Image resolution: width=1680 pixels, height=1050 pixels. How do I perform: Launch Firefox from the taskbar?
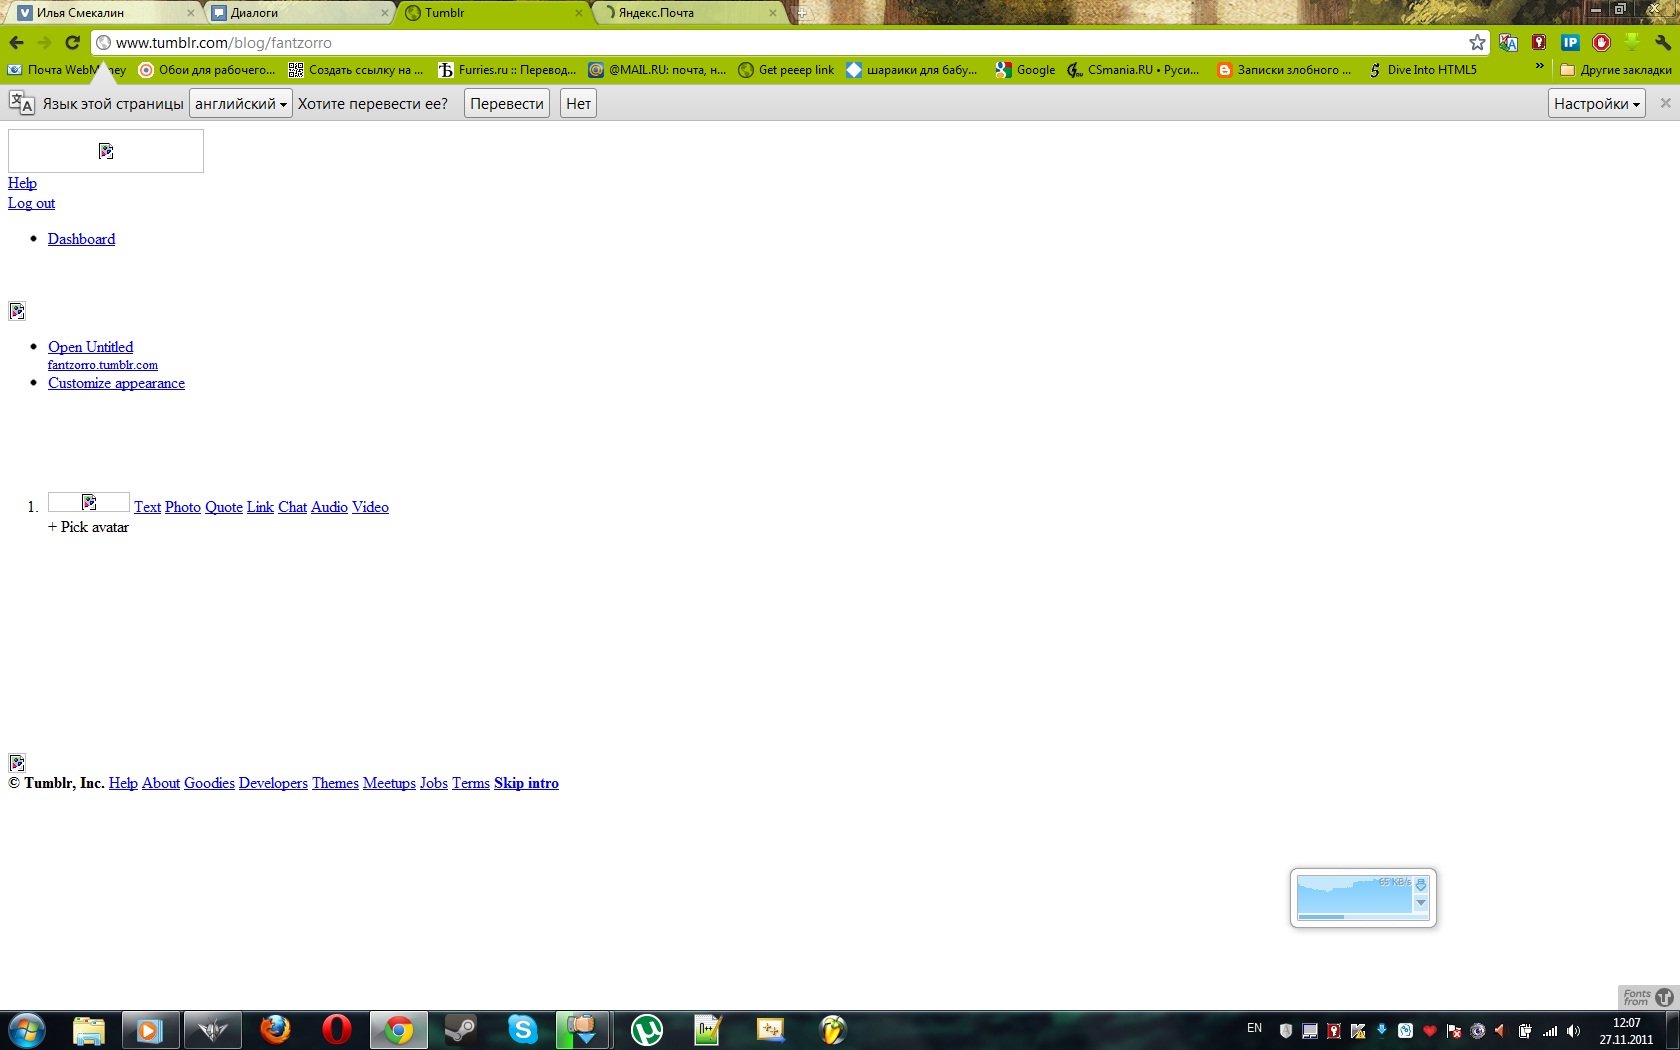(275, 1030)
